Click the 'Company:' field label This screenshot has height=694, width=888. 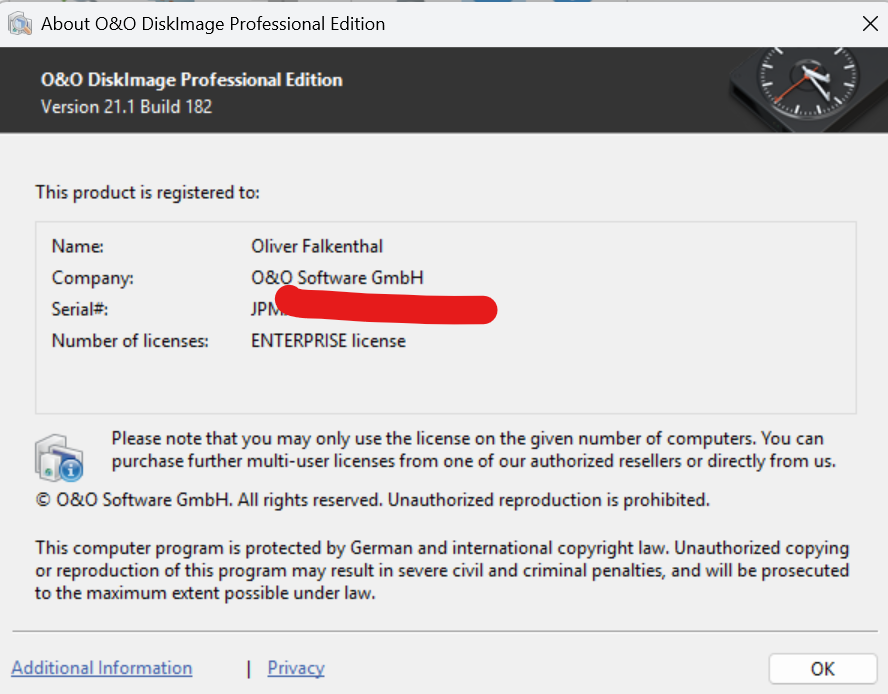(x=92, y=278)
